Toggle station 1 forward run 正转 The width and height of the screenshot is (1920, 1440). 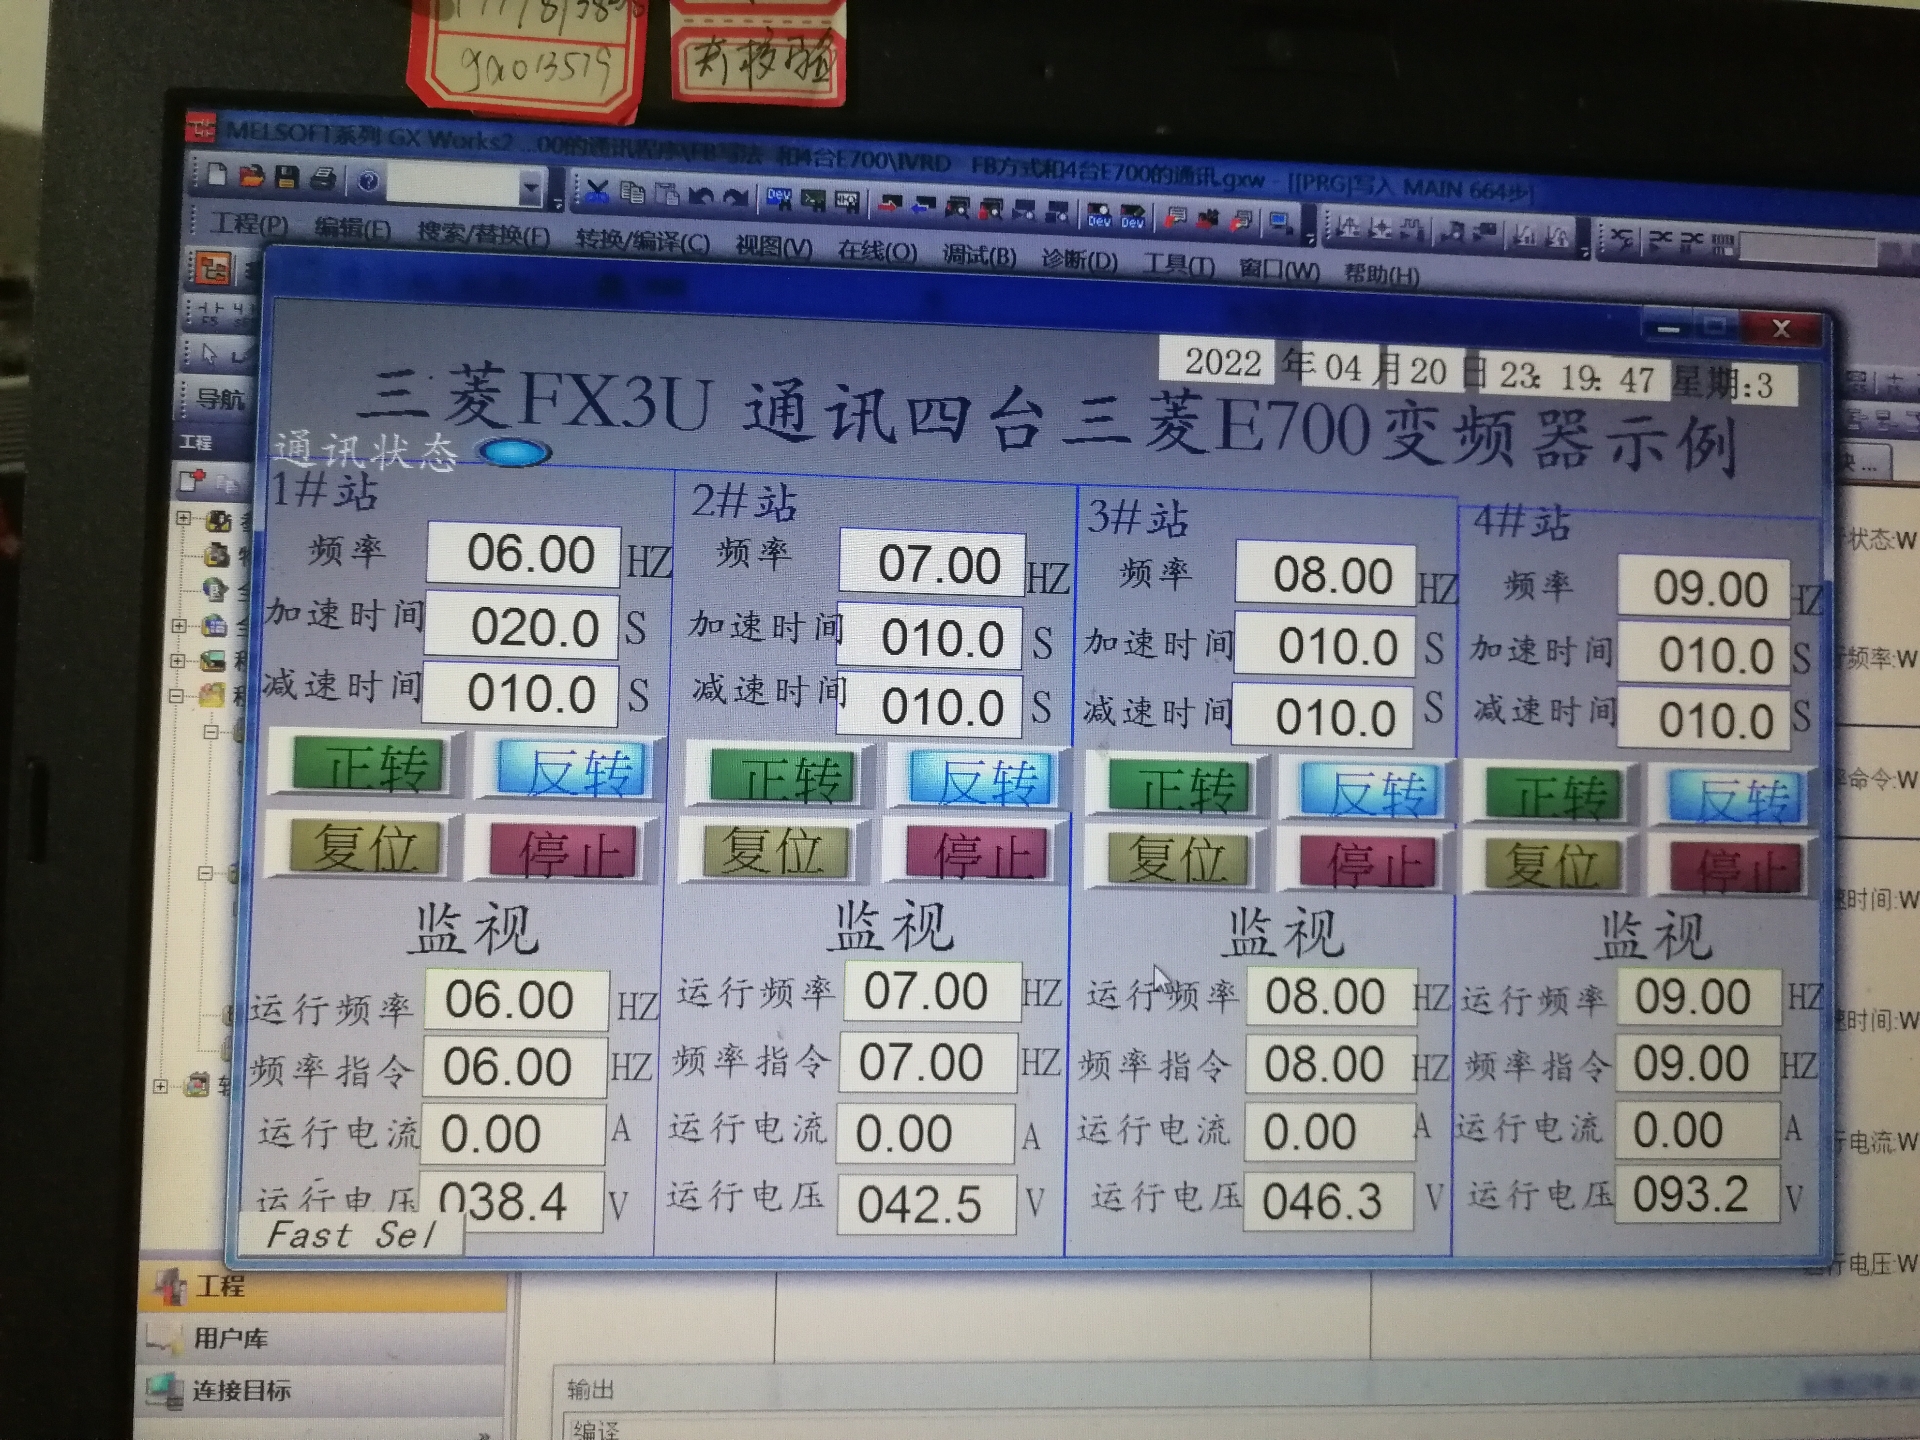pos(368,766)
